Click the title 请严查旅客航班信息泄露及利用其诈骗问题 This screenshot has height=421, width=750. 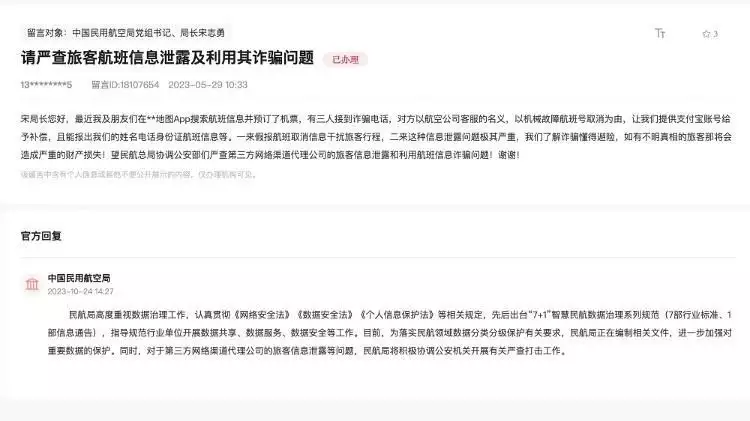pos(167,57)
